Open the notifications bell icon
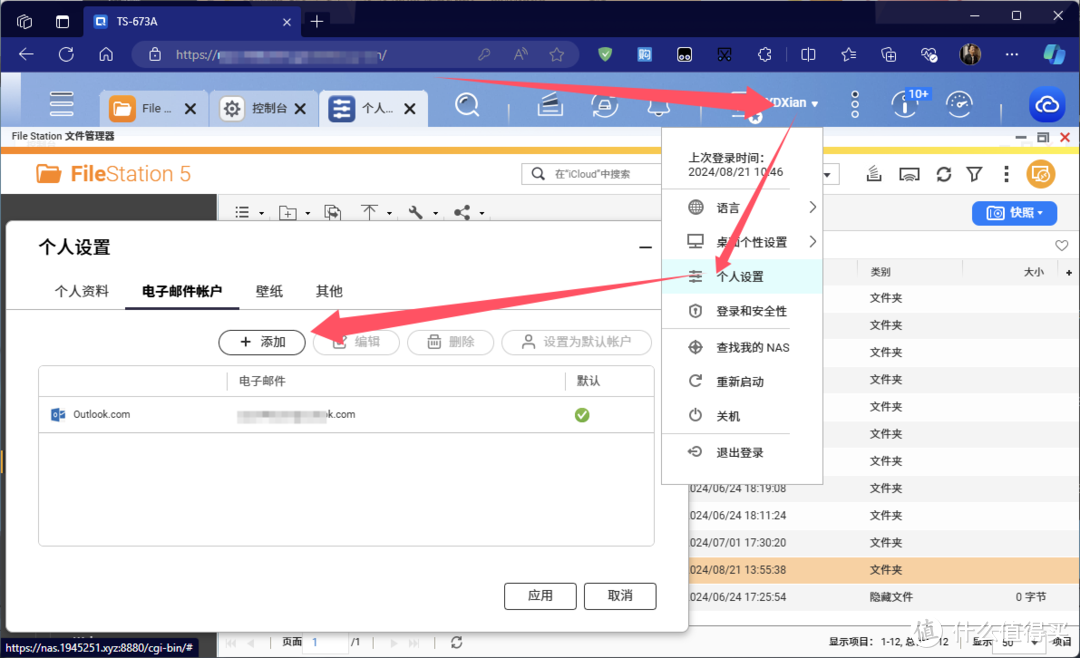1080x658 pixels. click(657, 105)
